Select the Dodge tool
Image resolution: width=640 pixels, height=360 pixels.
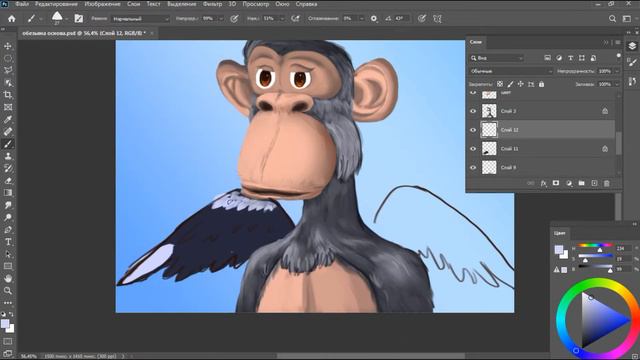pos(8,217)
